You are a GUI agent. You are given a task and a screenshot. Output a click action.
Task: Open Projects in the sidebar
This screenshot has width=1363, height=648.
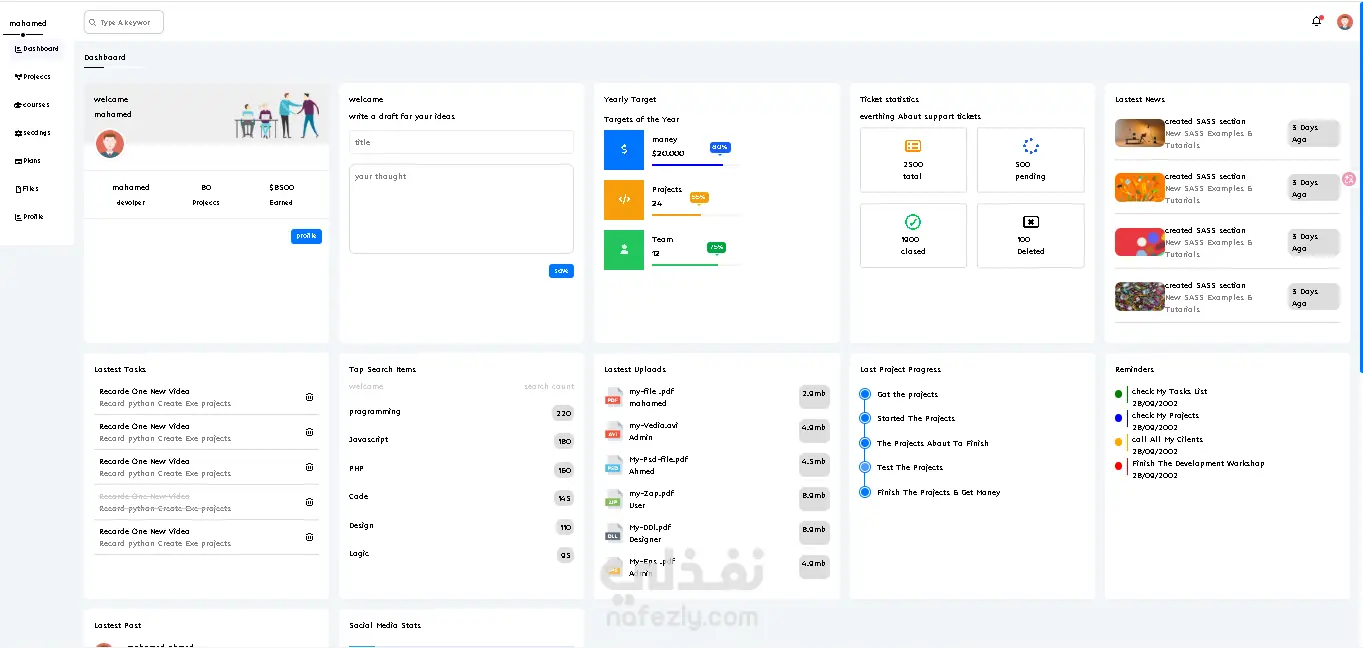point(32,76)
